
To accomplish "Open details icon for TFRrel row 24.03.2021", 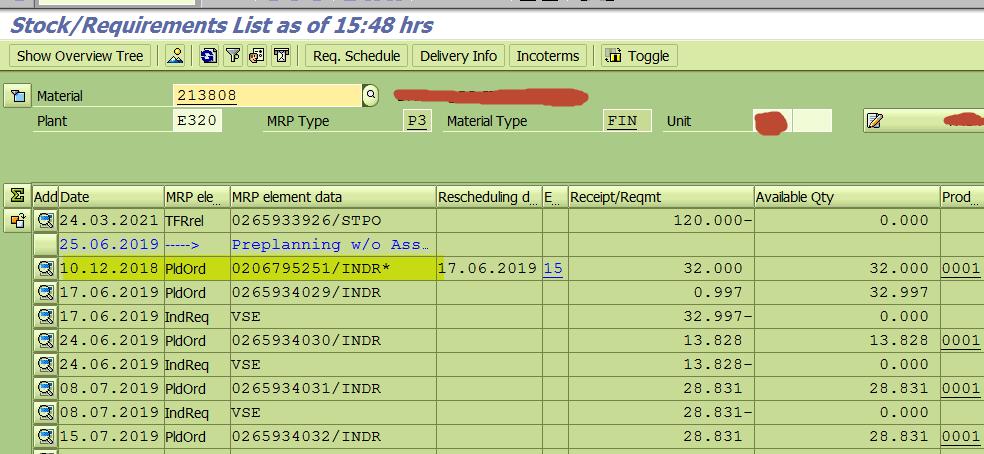I will (45, 220).
